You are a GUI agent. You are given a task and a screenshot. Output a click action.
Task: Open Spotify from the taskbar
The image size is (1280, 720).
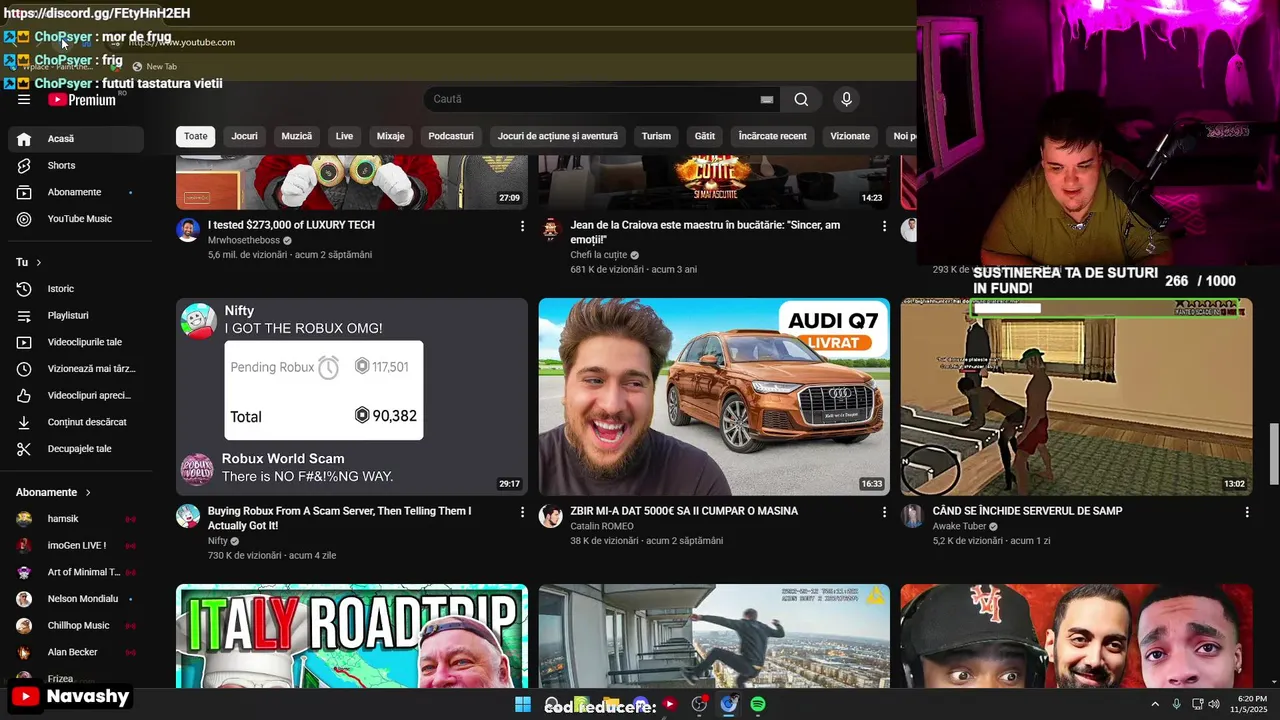tap(758, 704)
